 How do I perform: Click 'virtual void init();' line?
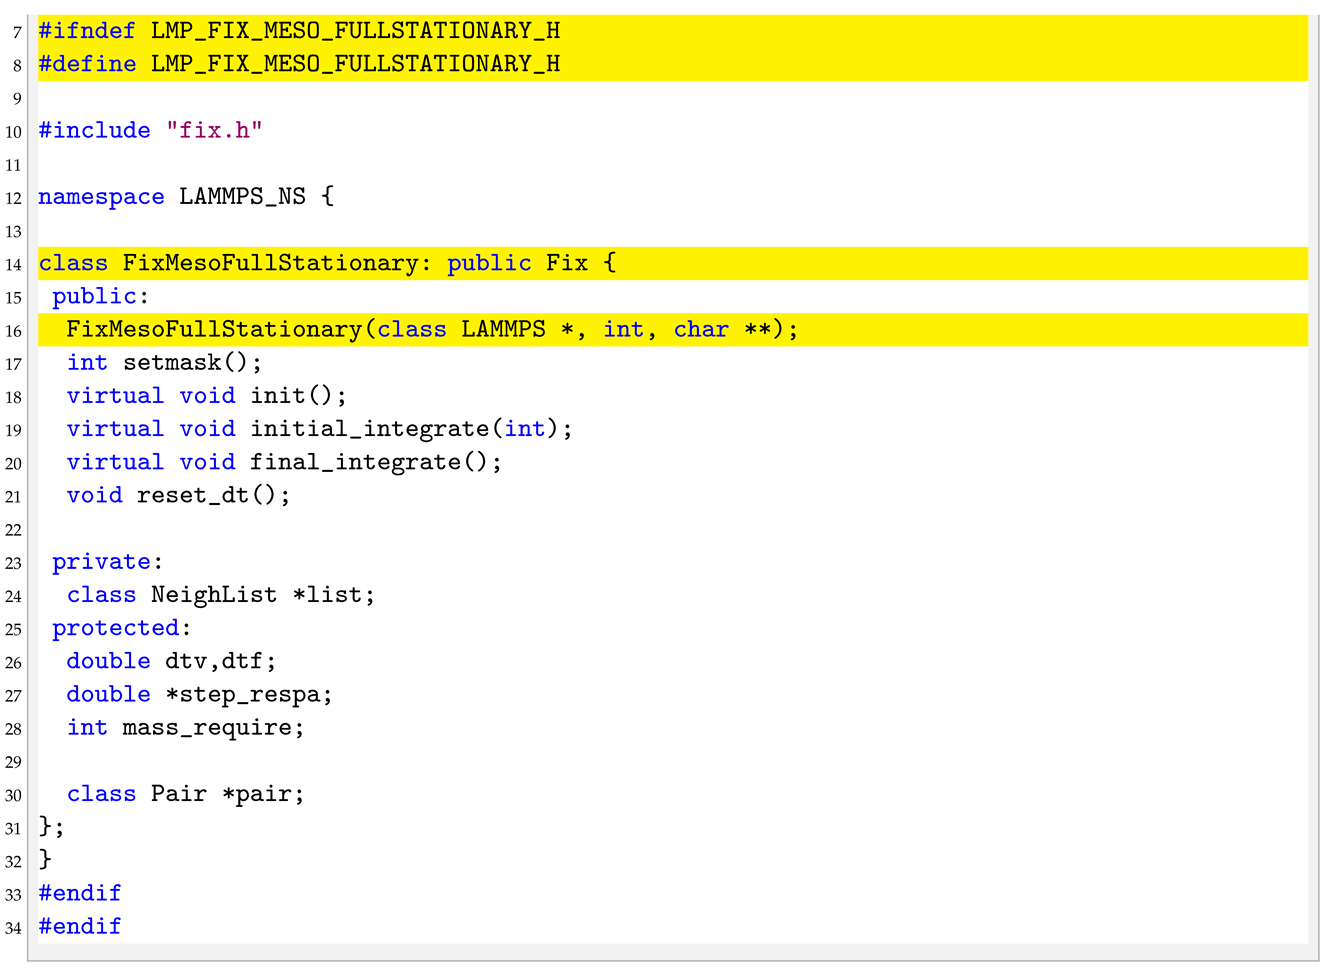(206, 396)
